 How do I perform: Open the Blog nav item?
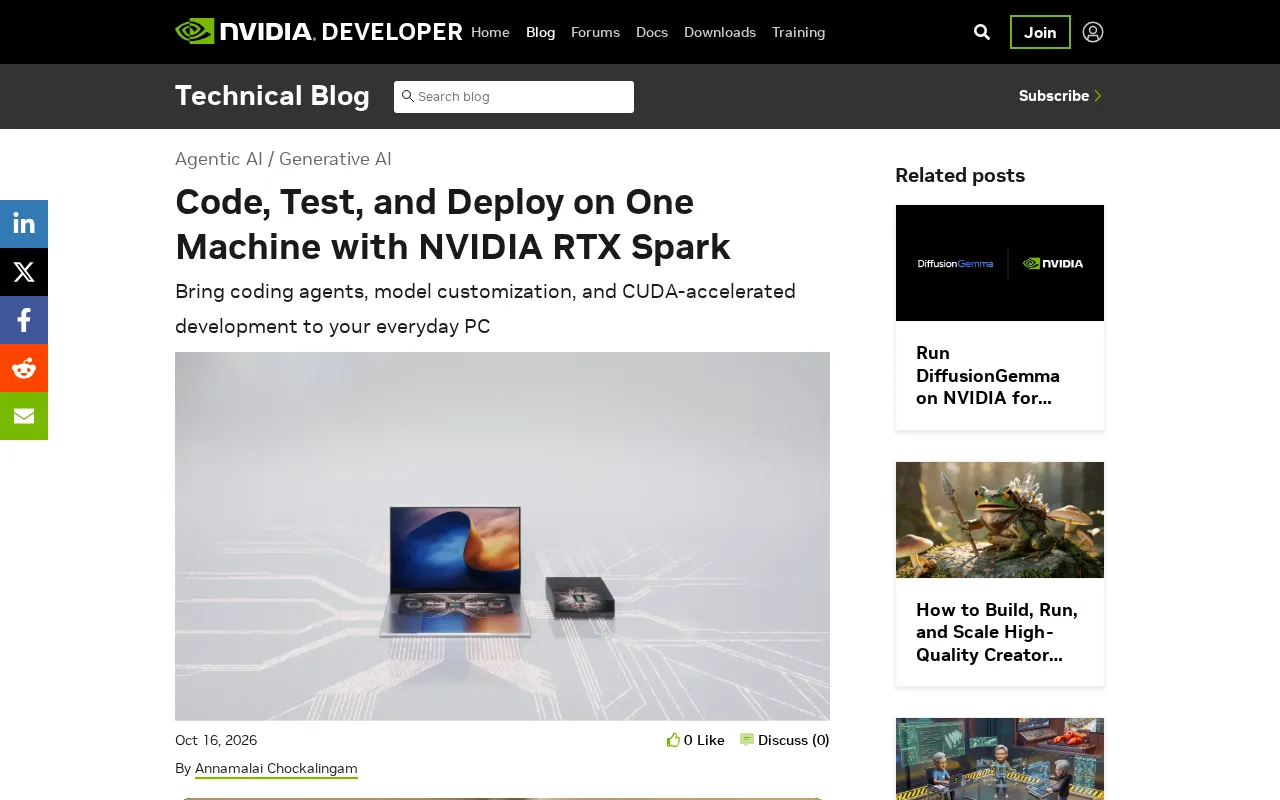pos(540,32)
